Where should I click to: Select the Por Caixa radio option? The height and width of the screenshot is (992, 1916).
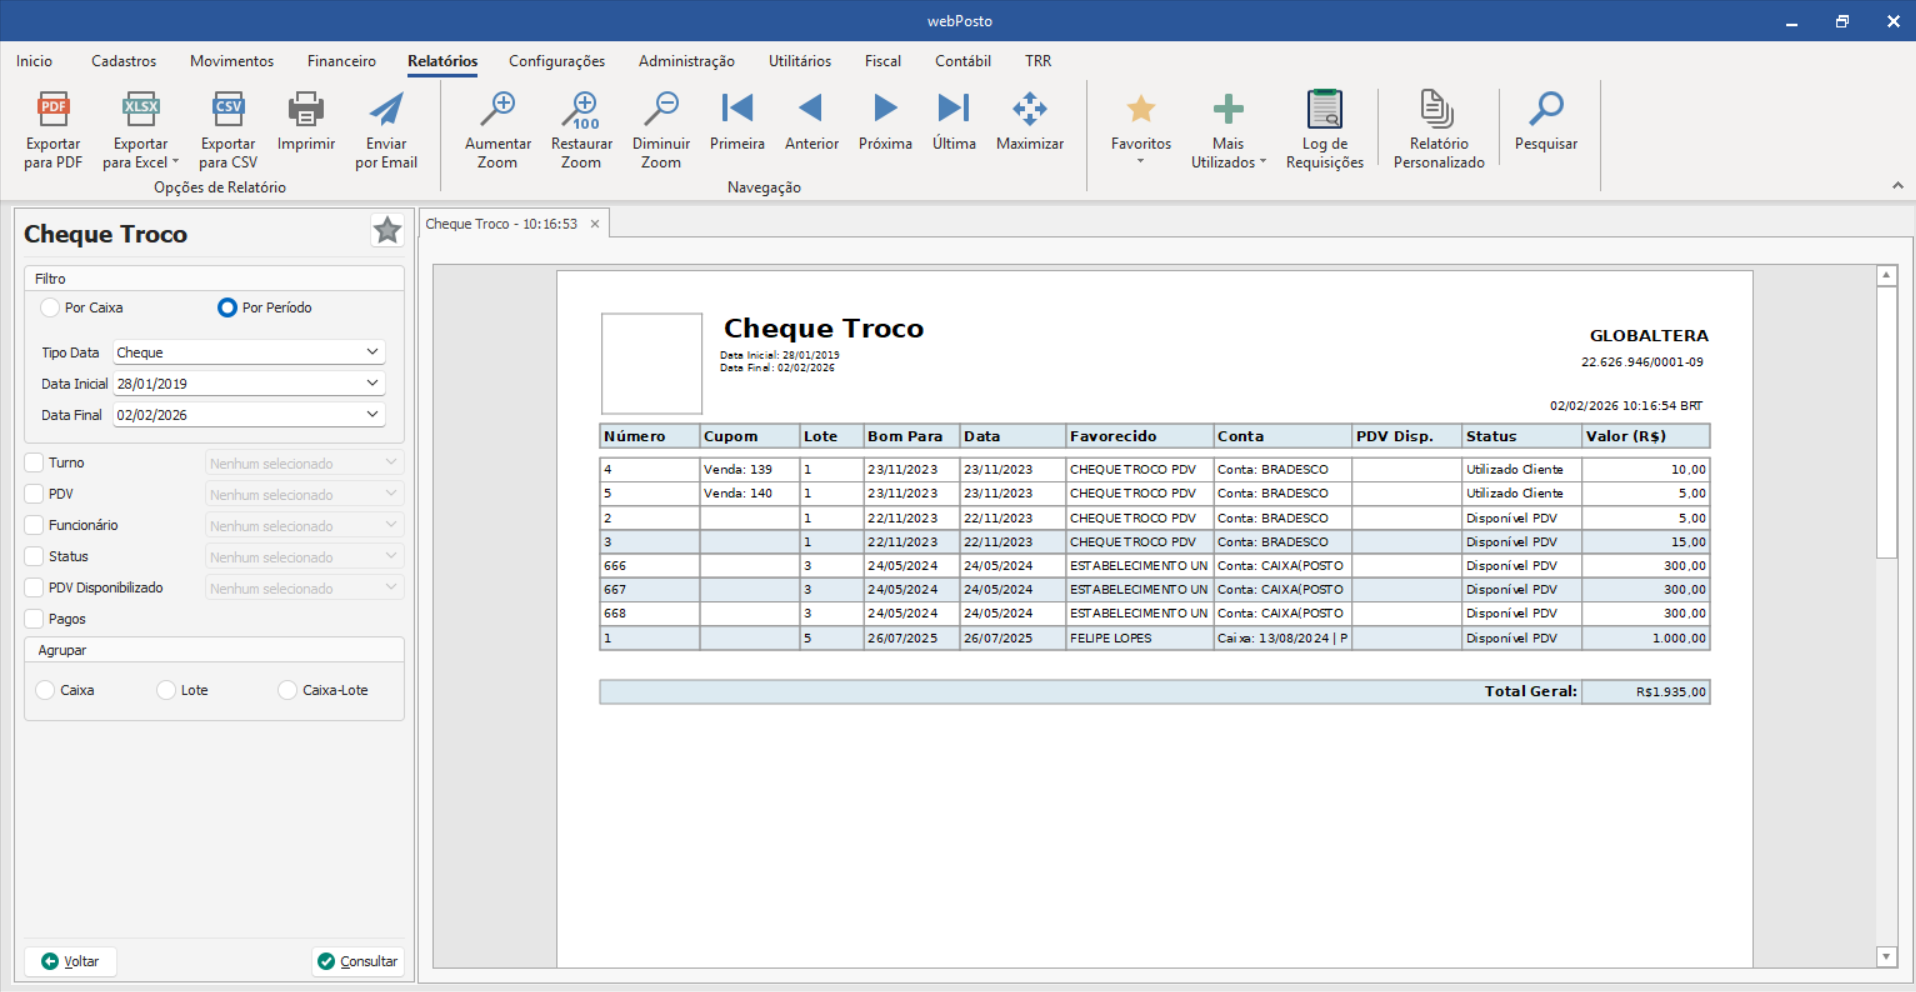(x=50, y=308)
